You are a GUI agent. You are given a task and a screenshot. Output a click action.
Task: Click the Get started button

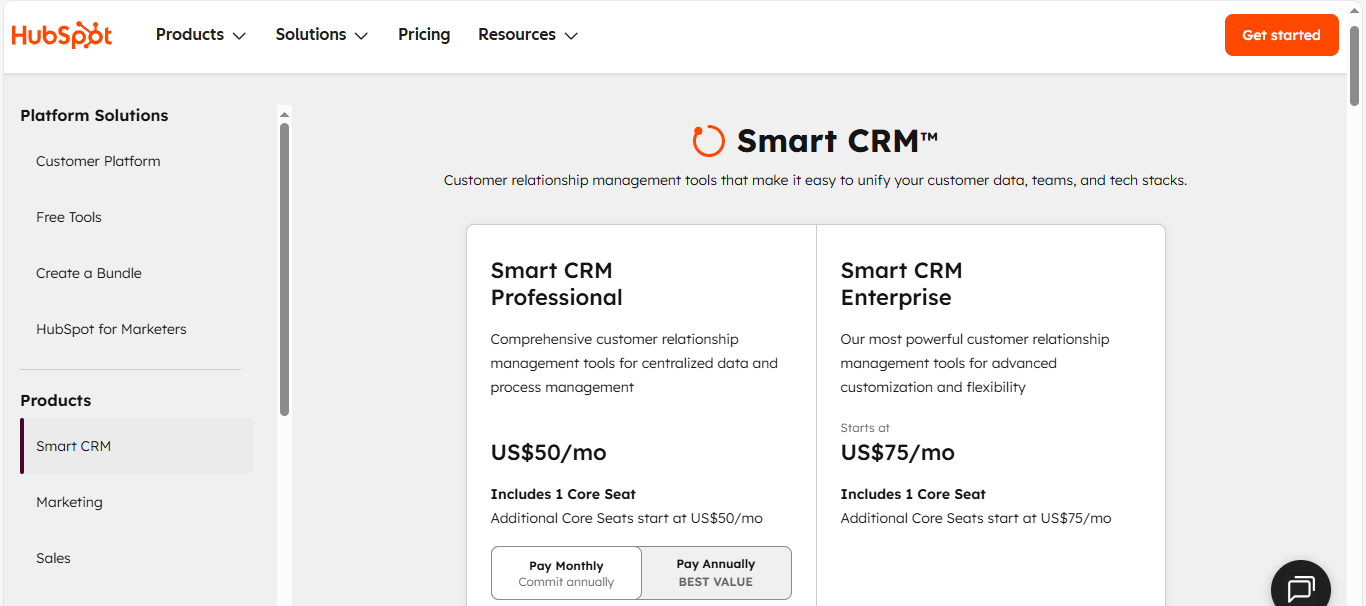pyautogui.click(x=1281, y=35)
